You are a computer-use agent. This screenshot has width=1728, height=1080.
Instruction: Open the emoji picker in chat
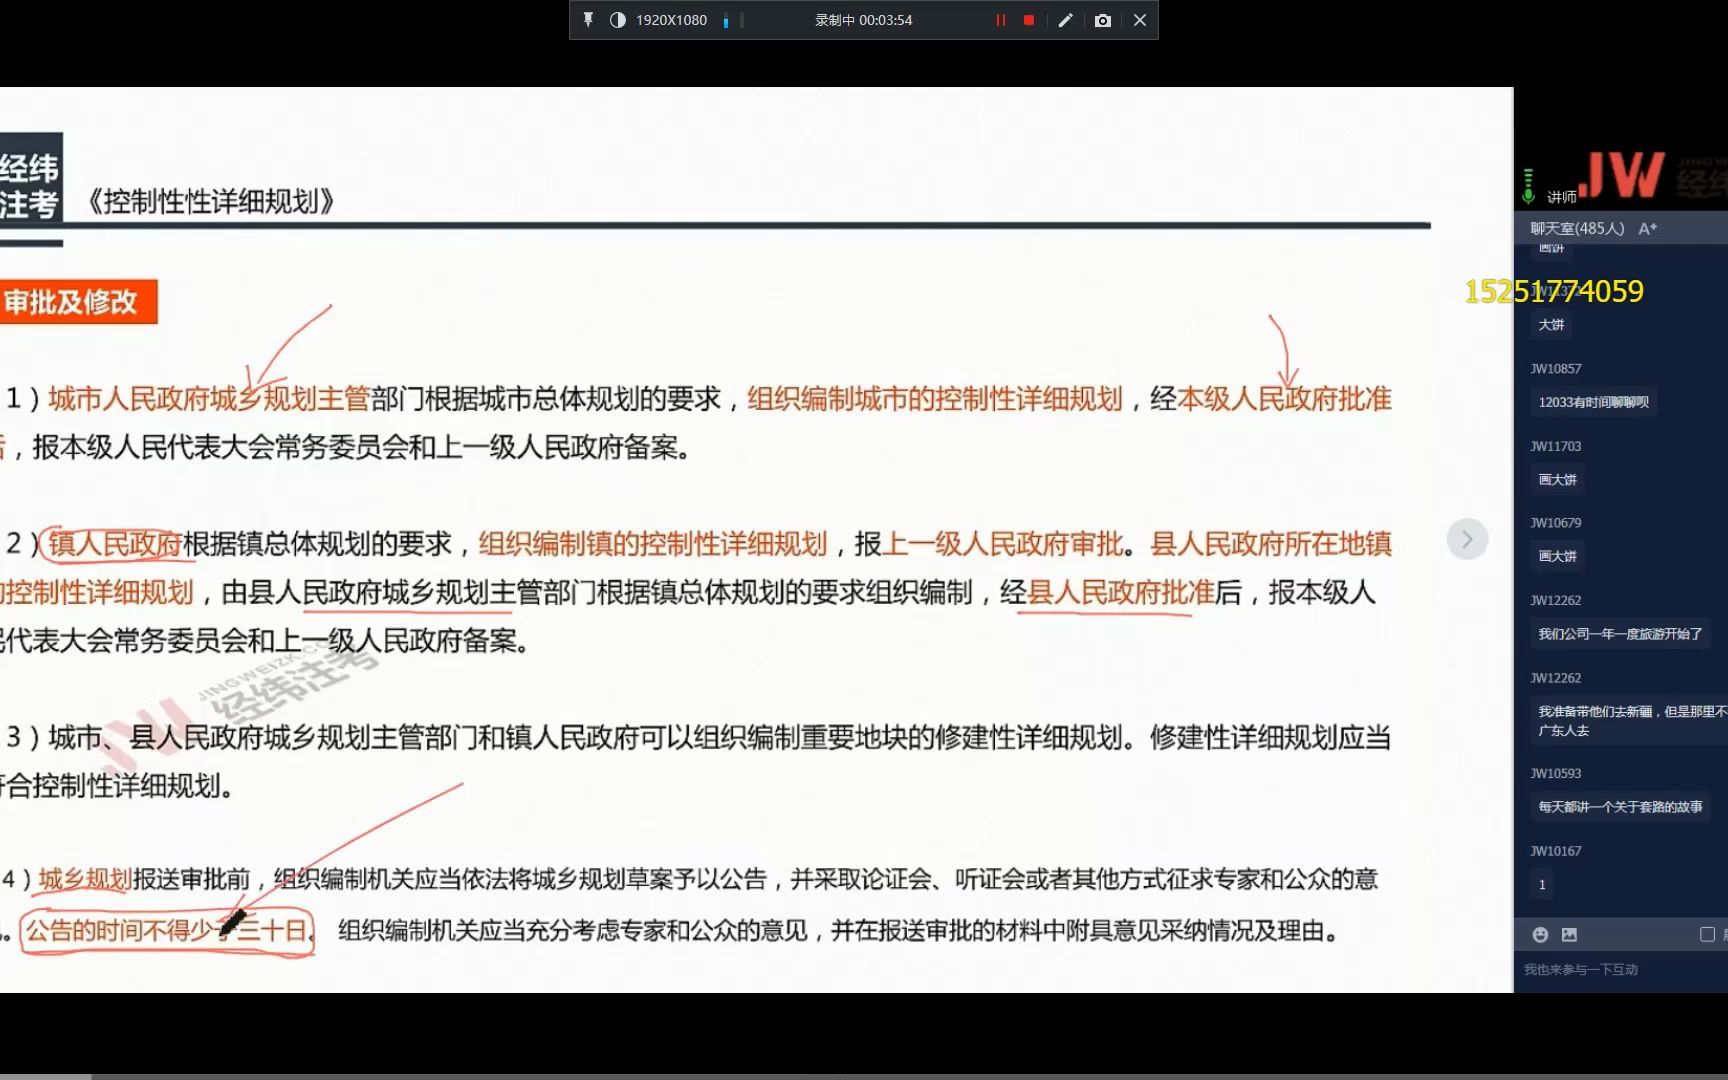1540,934
